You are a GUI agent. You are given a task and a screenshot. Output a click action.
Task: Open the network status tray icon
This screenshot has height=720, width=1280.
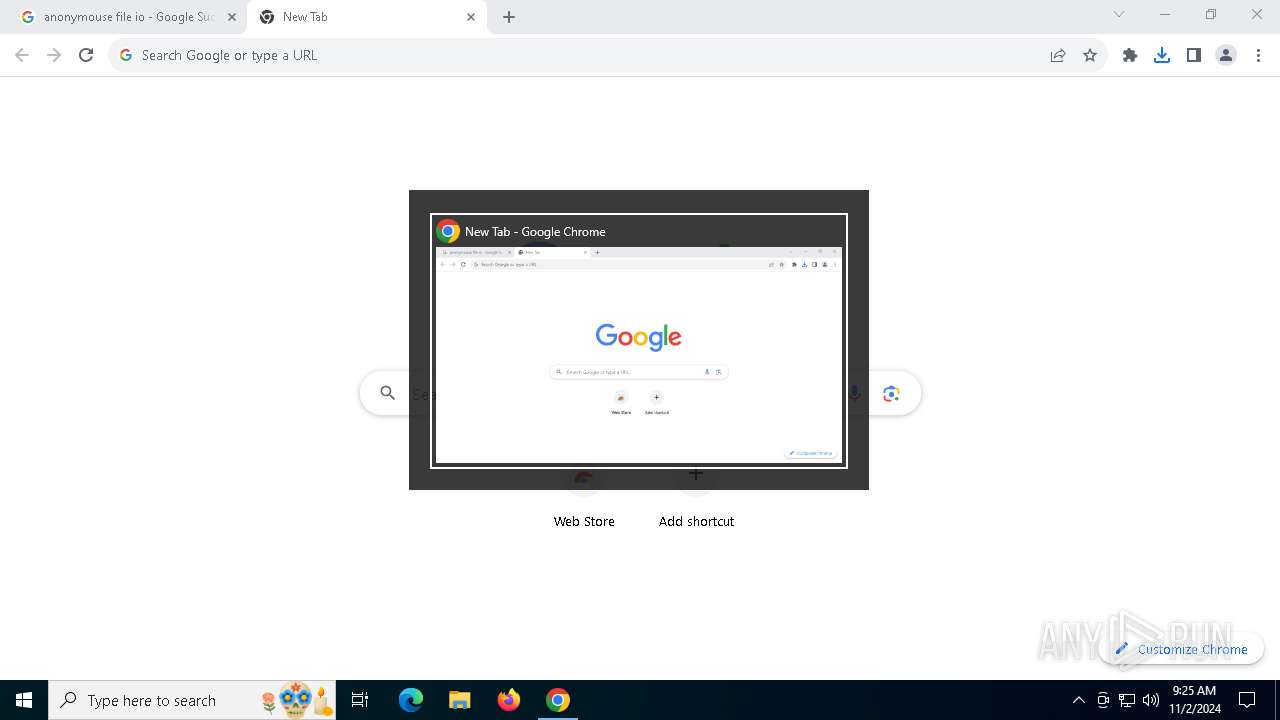click(x=1127, y=700)
